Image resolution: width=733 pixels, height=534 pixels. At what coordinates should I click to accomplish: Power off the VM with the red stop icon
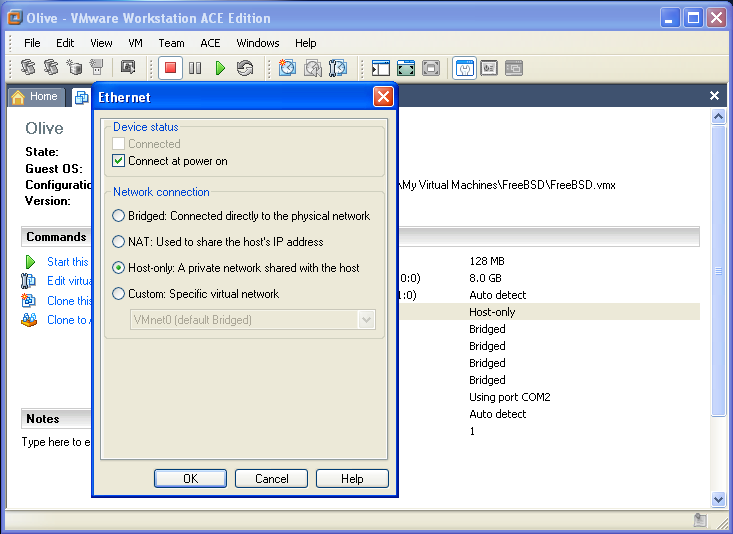coord(170,68)
